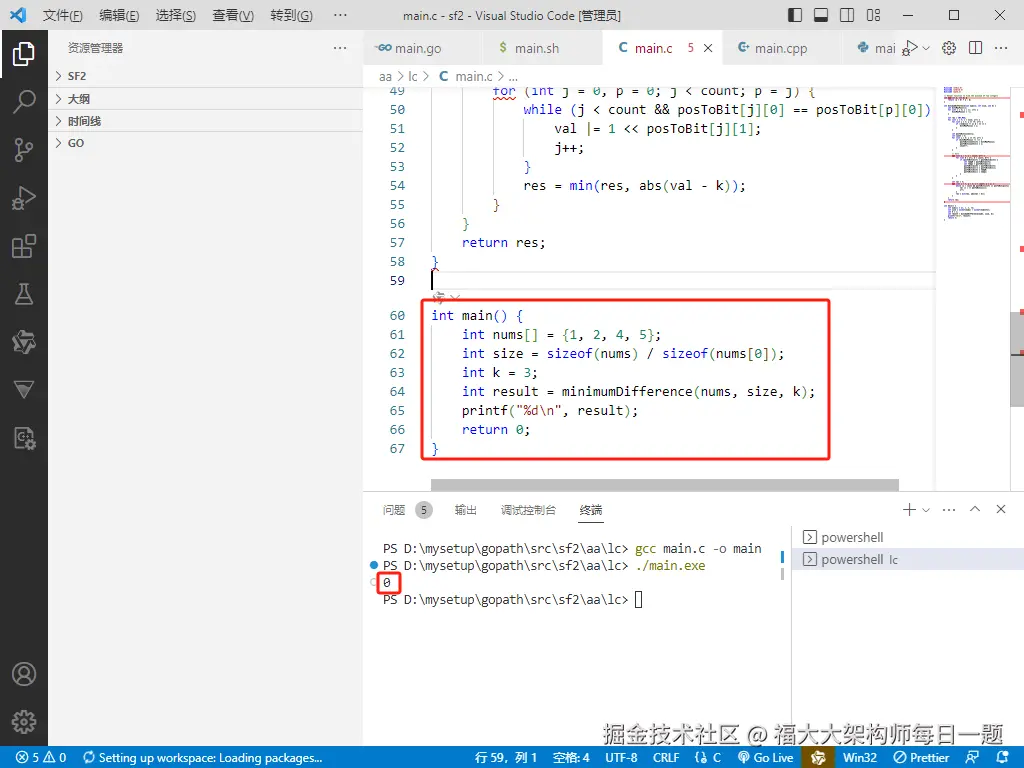
Task: Expand the SF2 folder section
Action: pyautogui.click(x=205, y=76)
